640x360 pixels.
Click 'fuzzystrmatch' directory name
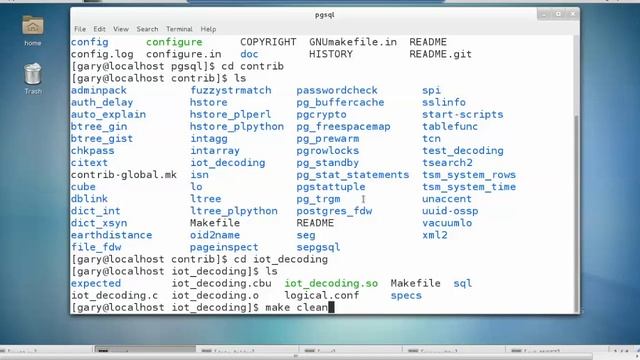point(231,90)
